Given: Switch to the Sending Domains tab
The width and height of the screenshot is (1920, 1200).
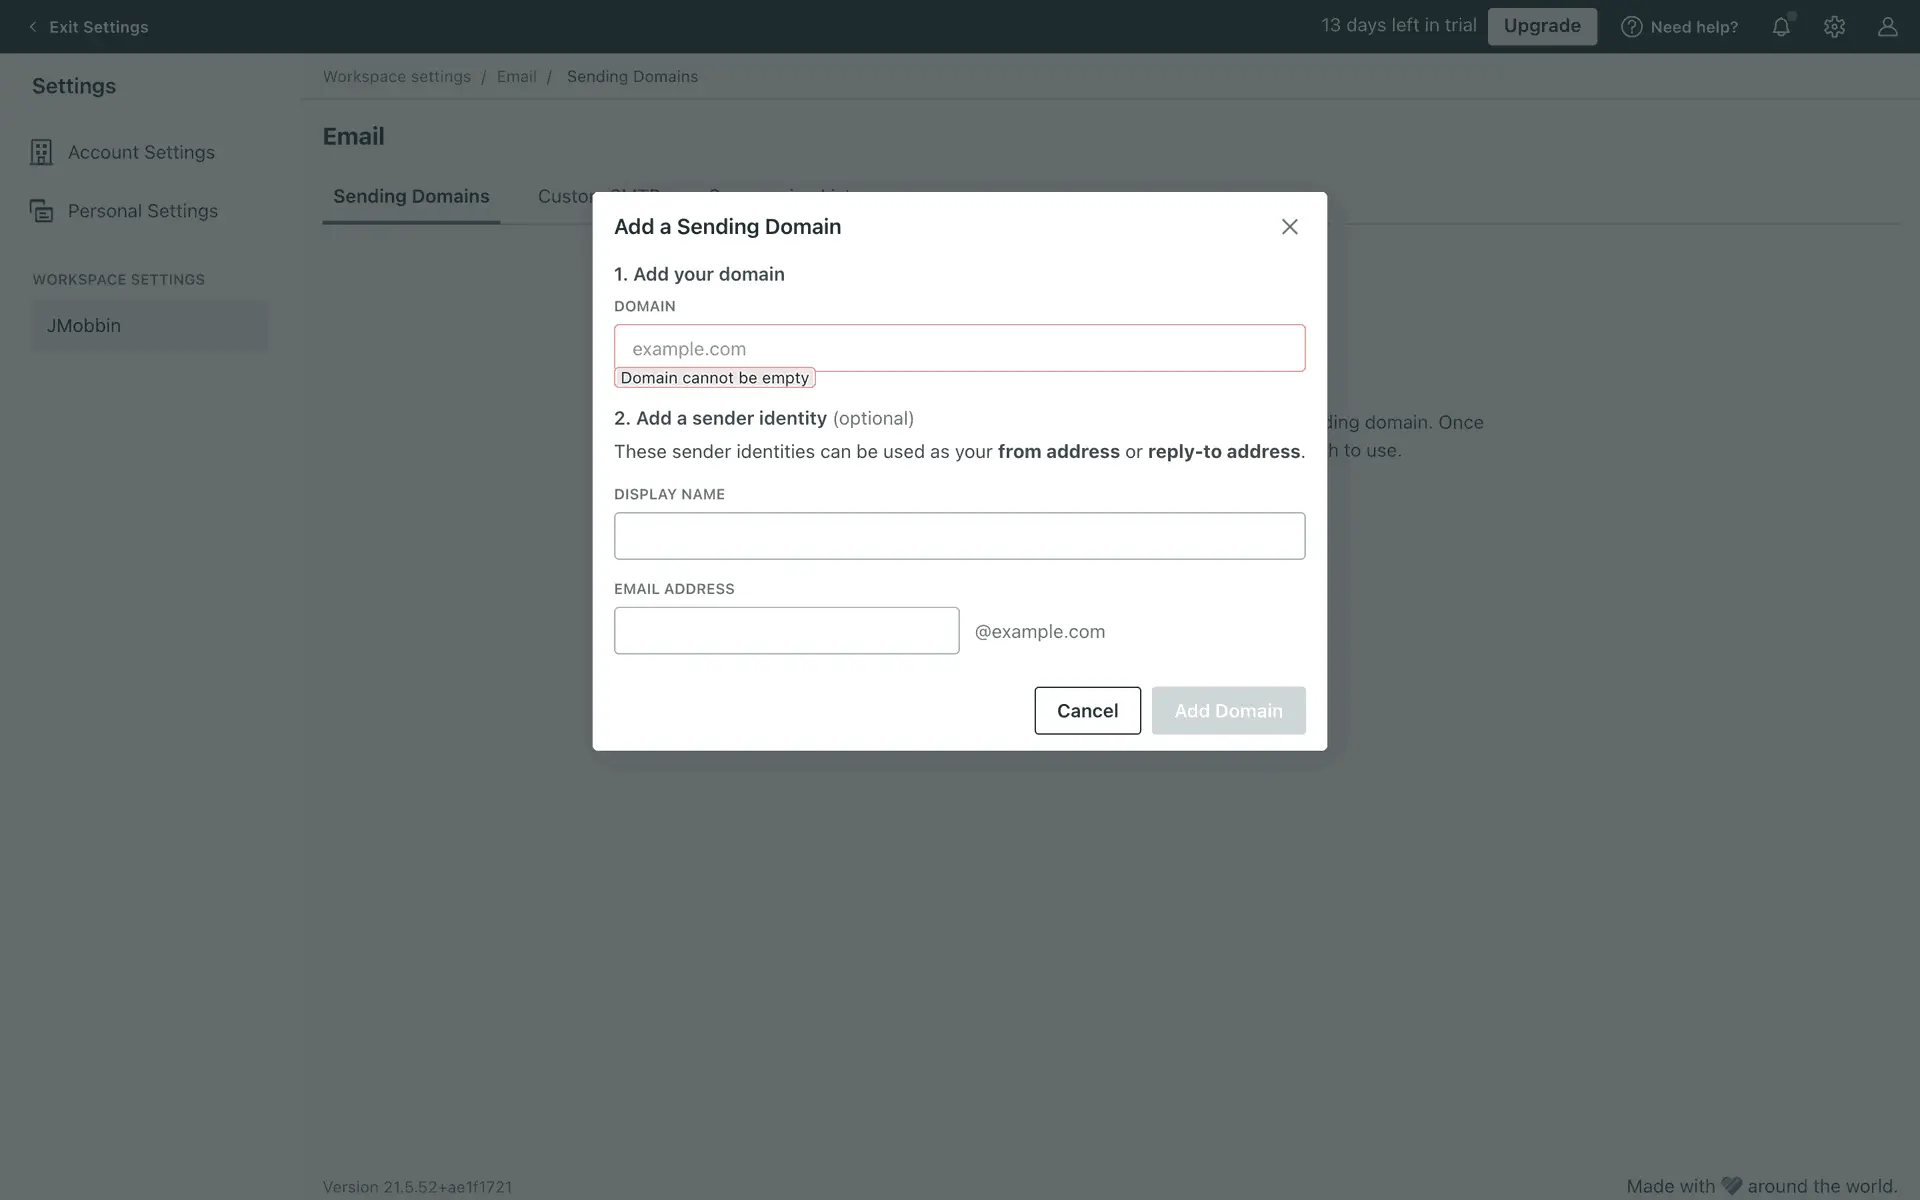Looking at the screenshot, I should [x=411, y=197].
